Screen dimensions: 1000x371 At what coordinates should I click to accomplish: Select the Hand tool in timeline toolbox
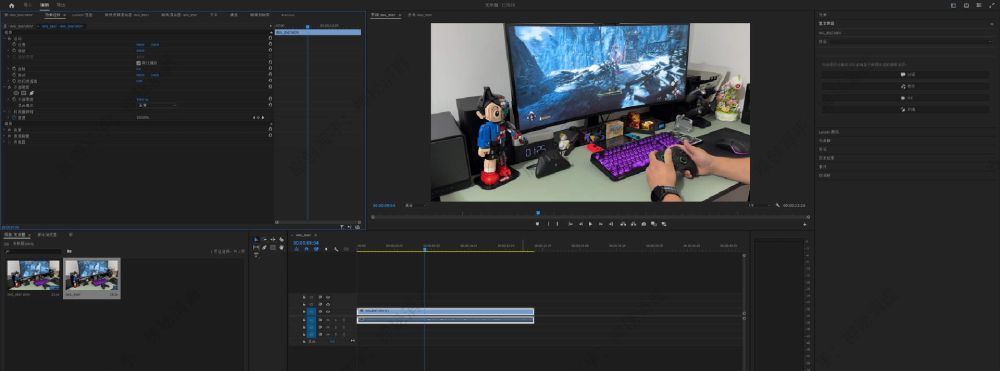click(281, 247)
